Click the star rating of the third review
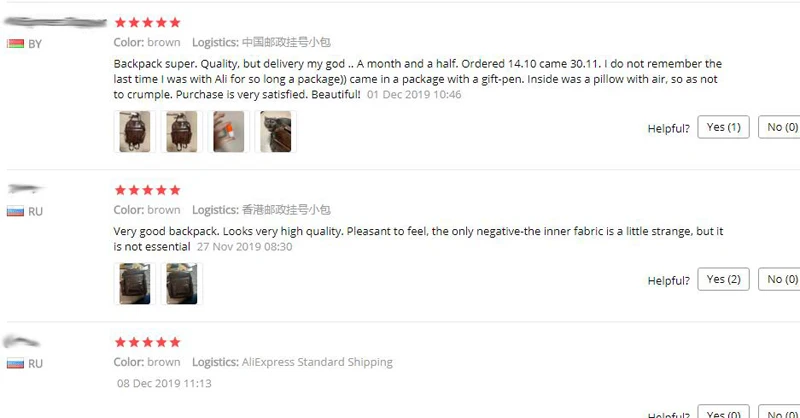 pyautogui.click(x=147, y=342)
